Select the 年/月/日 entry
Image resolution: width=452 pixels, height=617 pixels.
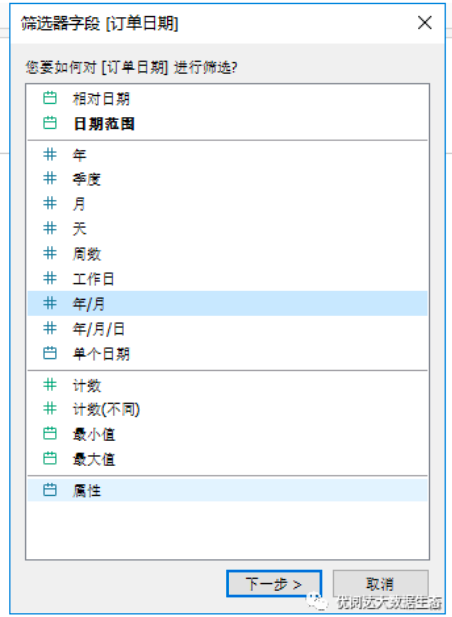227,328
